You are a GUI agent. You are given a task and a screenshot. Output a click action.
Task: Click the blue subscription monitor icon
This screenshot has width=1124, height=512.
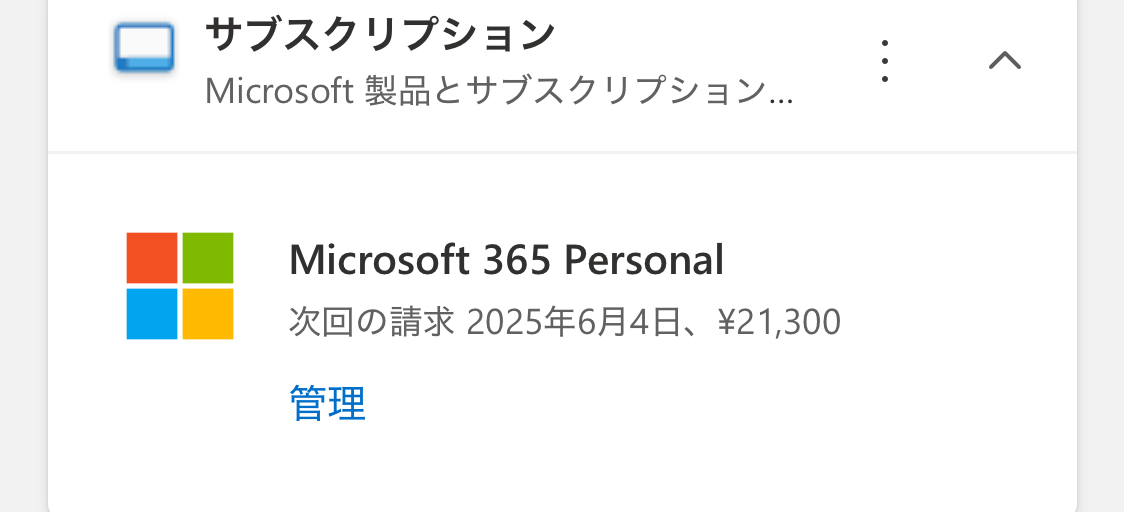click(x=144, y=48)
